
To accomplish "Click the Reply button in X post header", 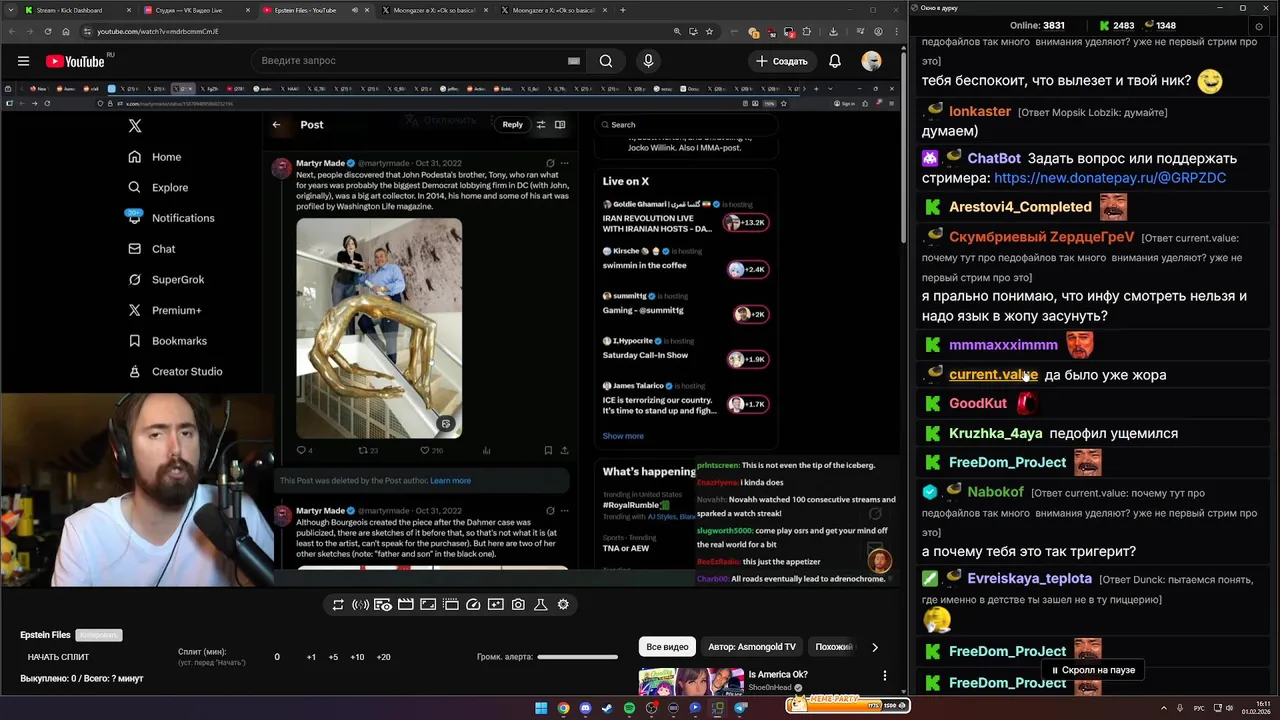I will pyautogui.click(x=512, y=125).
